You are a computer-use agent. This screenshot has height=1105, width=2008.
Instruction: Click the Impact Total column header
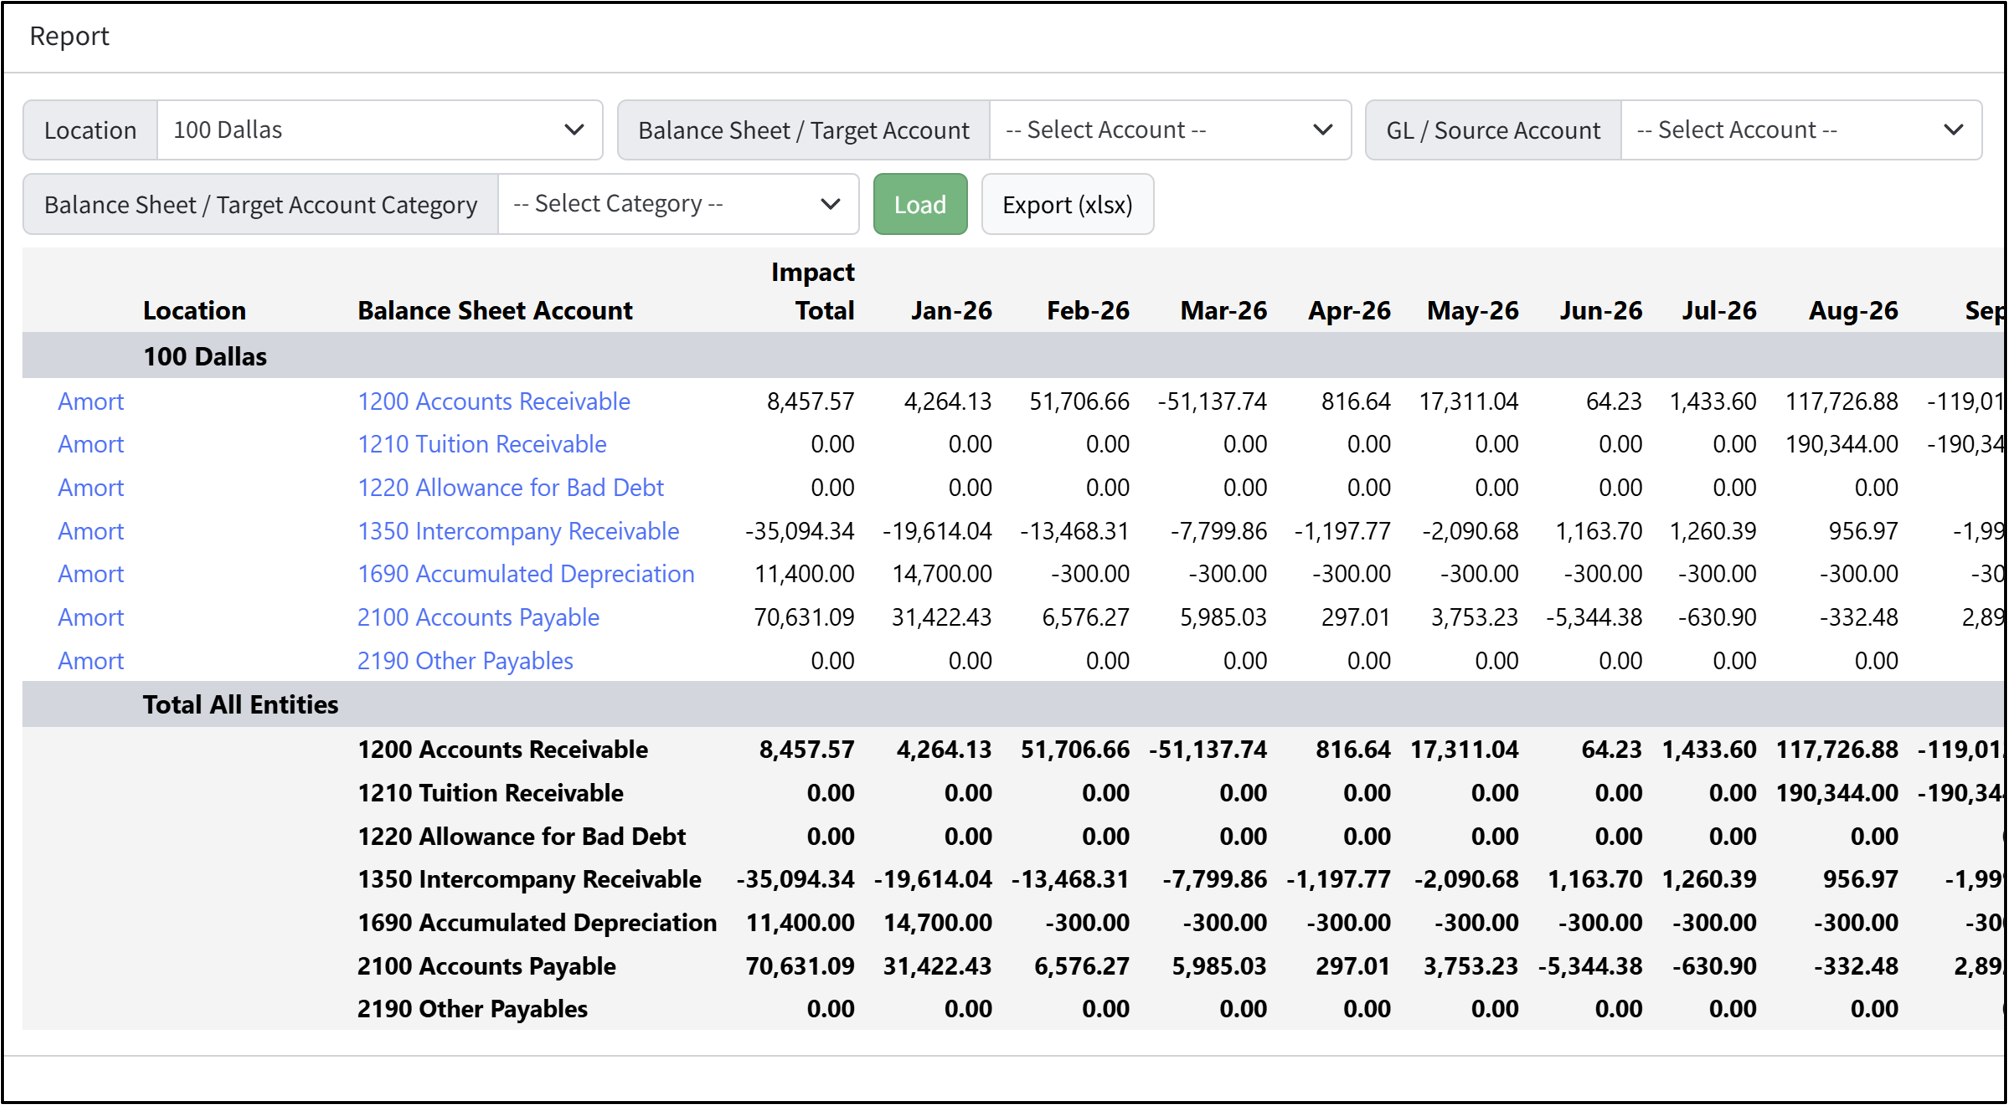[813, 291]
